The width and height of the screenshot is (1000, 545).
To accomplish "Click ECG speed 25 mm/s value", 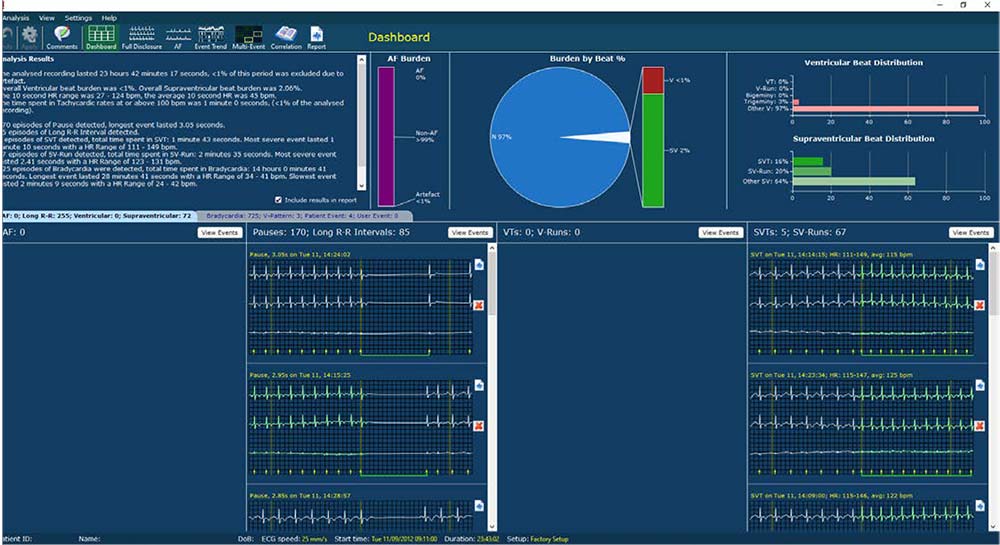I will point(313,539).
